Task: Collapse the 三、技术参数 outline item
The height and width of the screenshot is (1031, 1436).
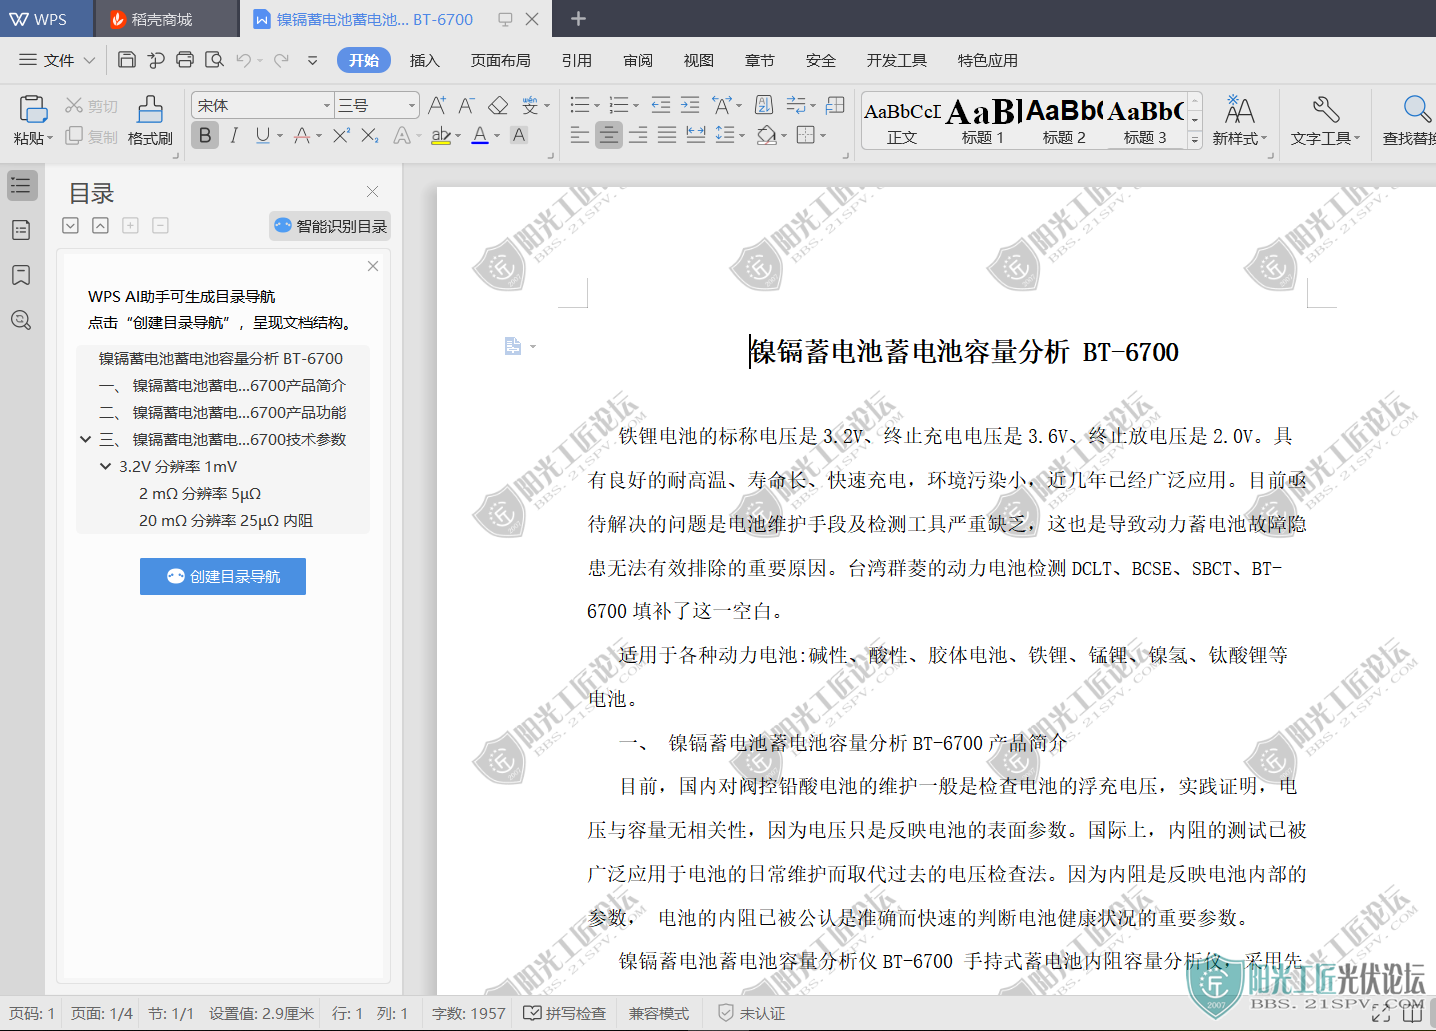Action: click(86, 439)
